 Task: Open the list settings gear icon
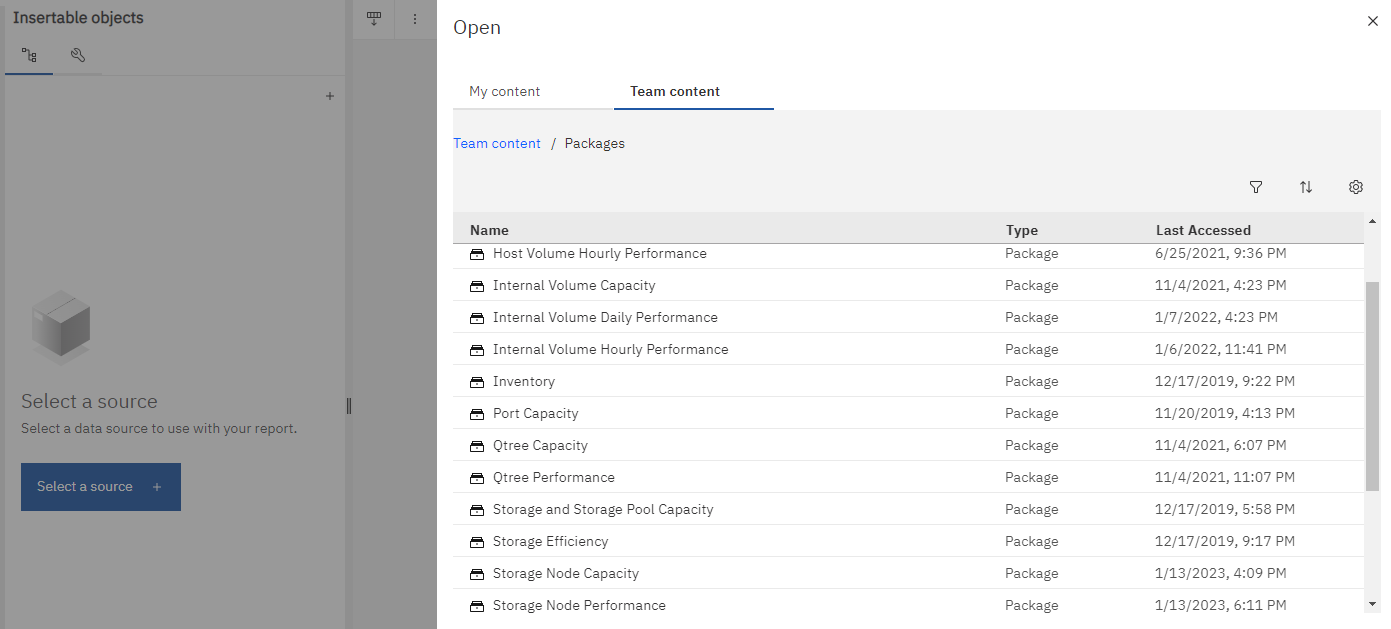pos(1356,187)
